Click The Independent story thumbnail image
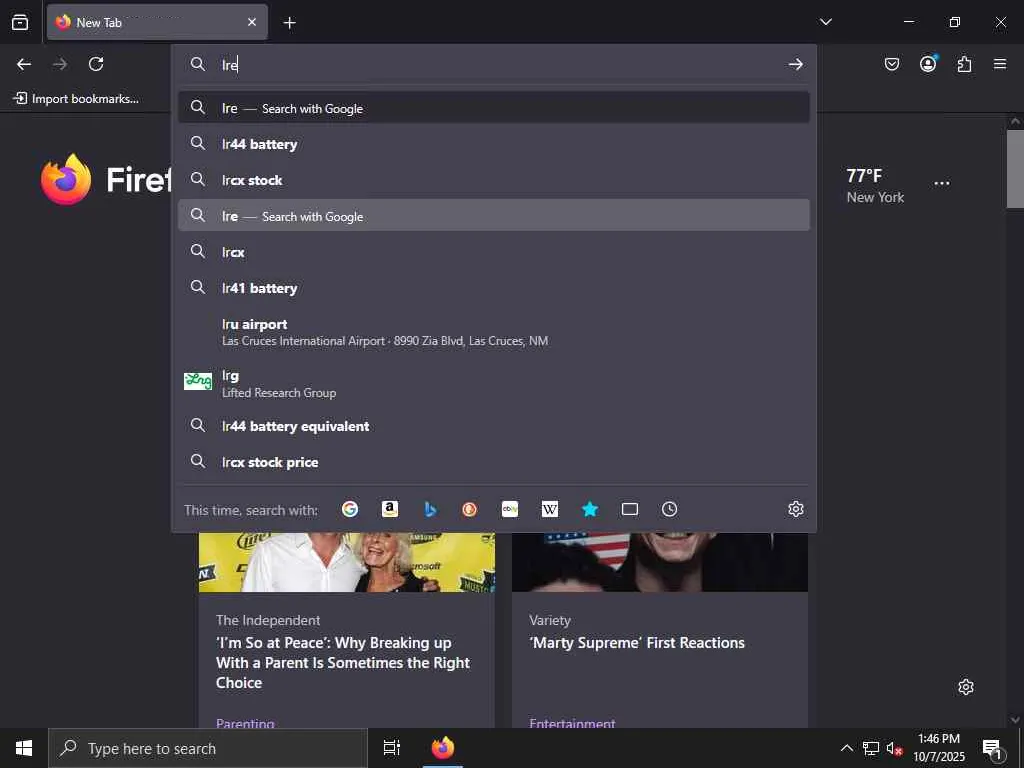The height and width of the screenshot is (768, 1024). coord(347,562)
